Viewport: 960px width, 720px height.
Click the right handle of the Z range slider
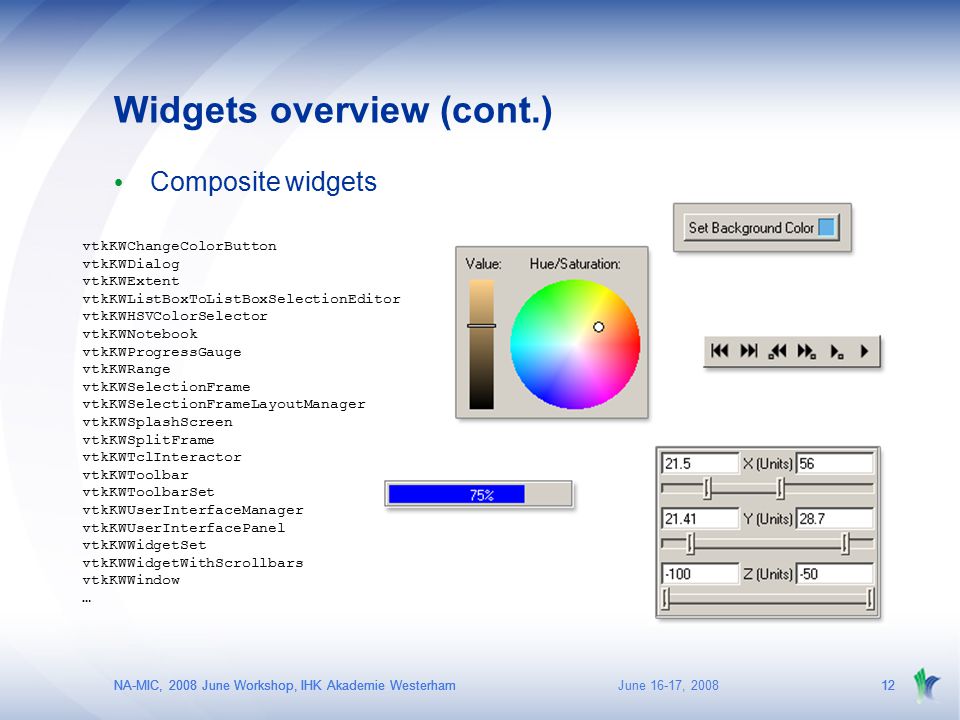pos(870,598)
